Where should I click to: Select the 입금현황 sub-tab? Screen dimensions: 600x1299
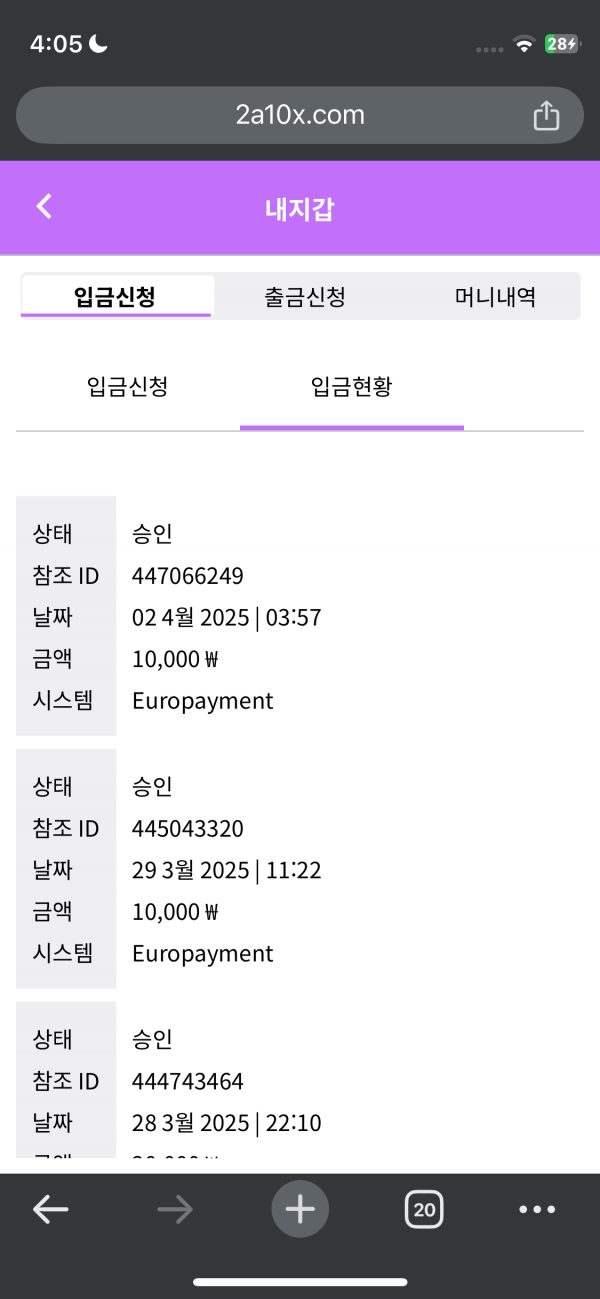[x=351, y=387]
